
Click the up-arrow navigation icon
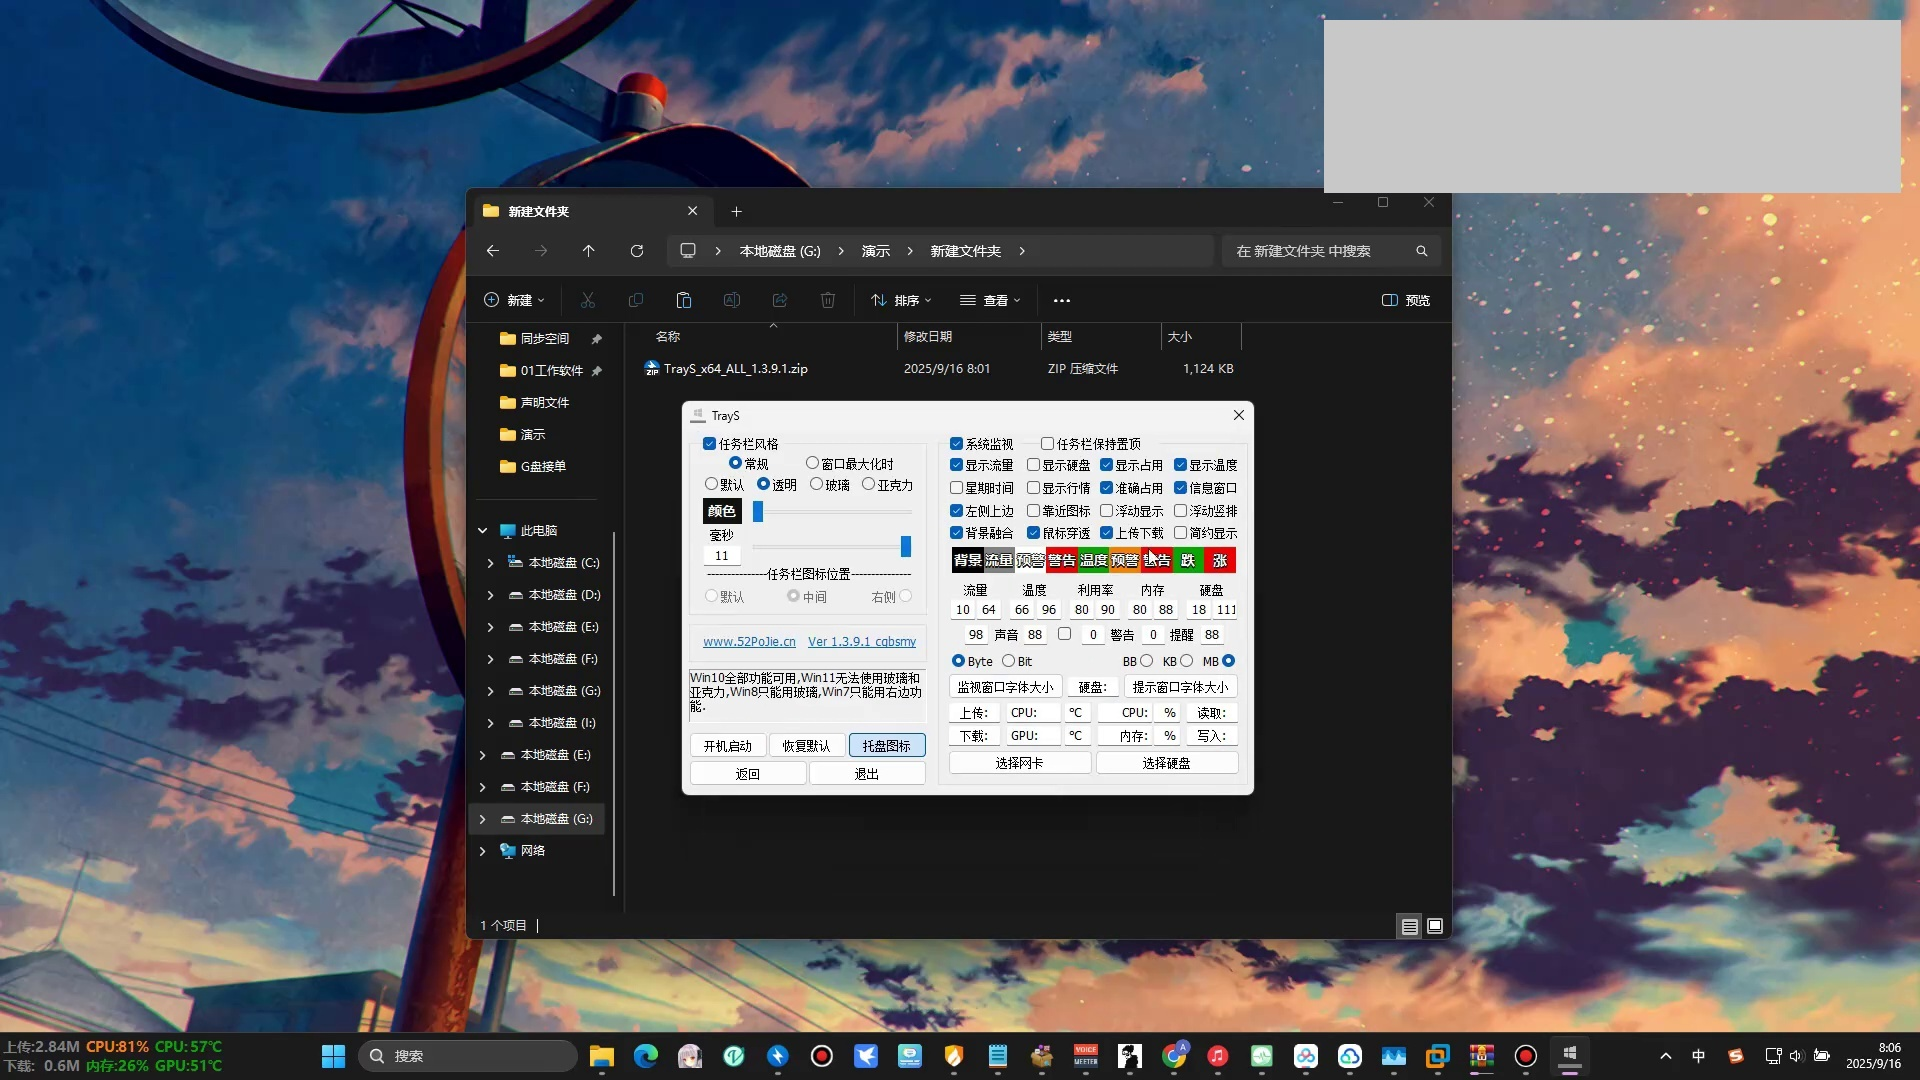tap(589, 251)
